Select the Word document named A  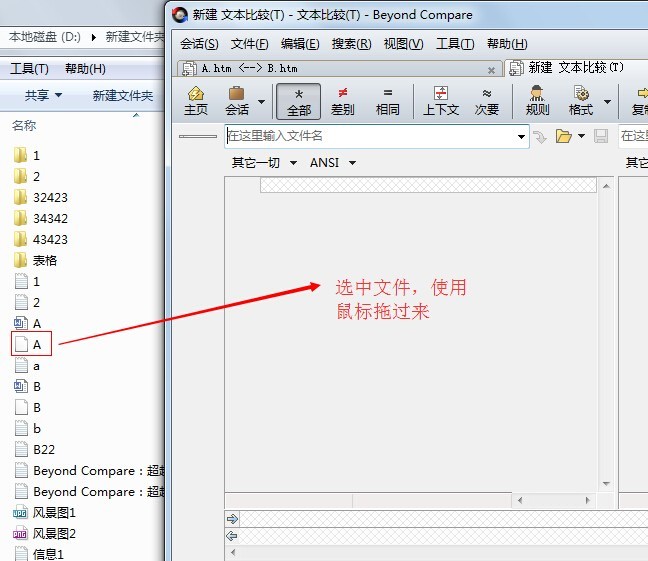[x=28, y=323]
